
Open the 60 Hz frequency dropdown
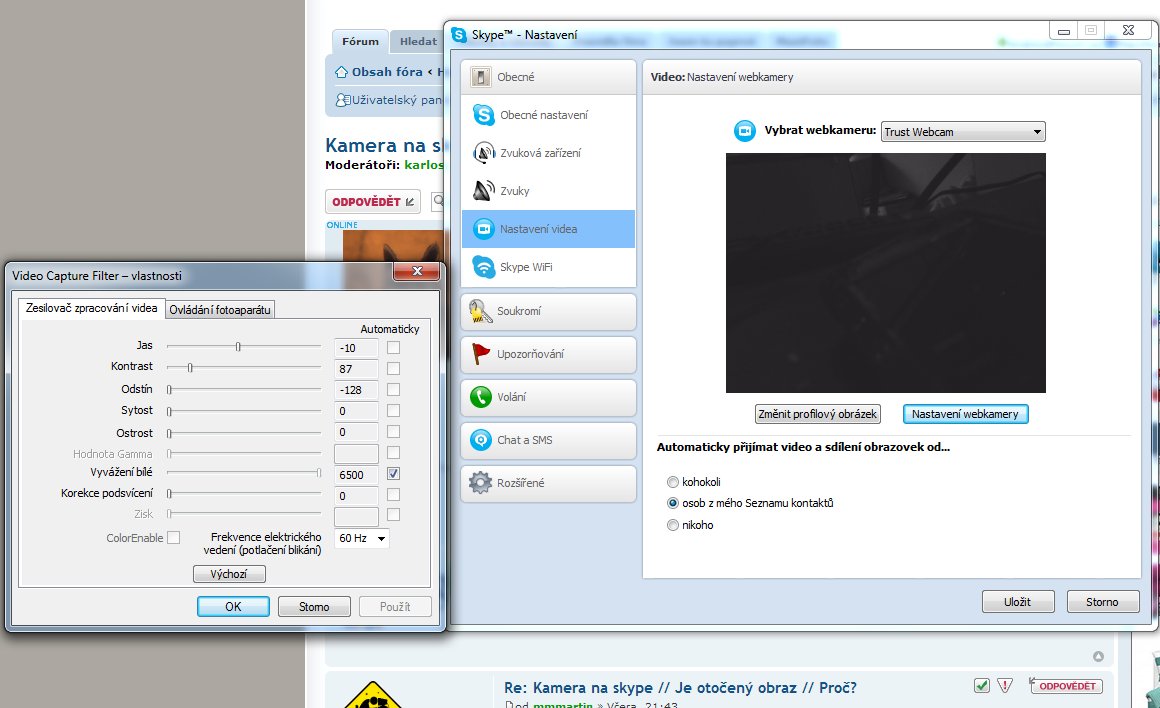pos(362,539)
